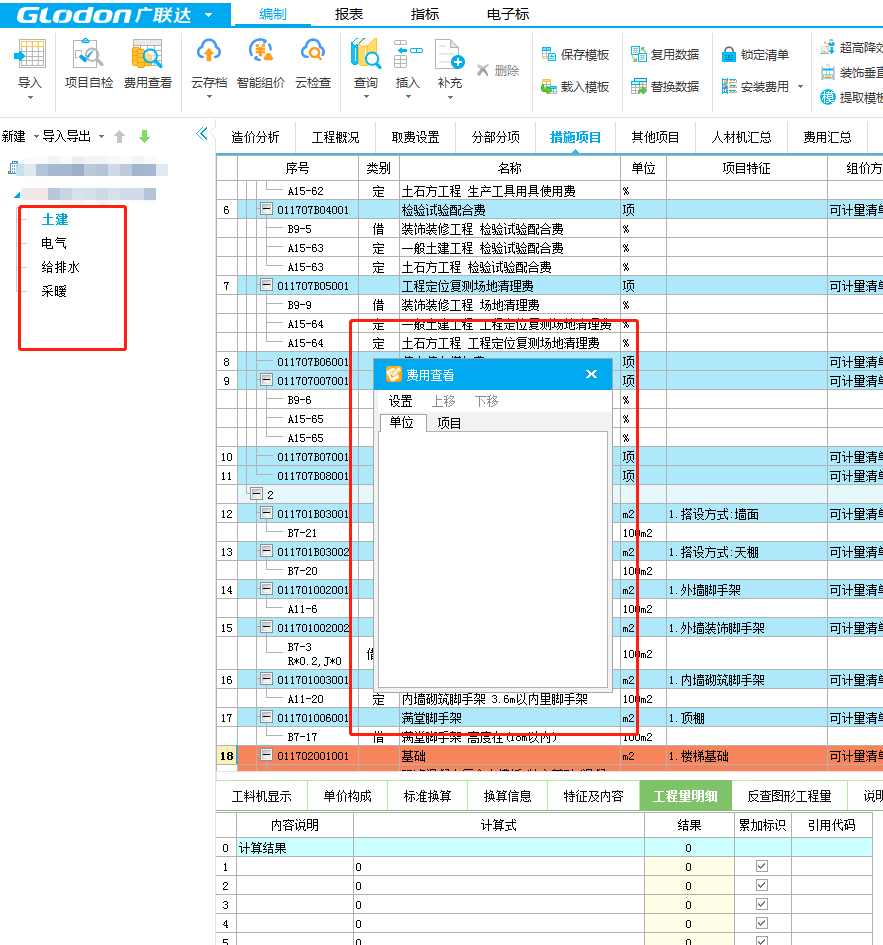Collapse row 011707B05001 tree node
The image size is (883, 945).
pyautogui.click(x=266, y=285)
